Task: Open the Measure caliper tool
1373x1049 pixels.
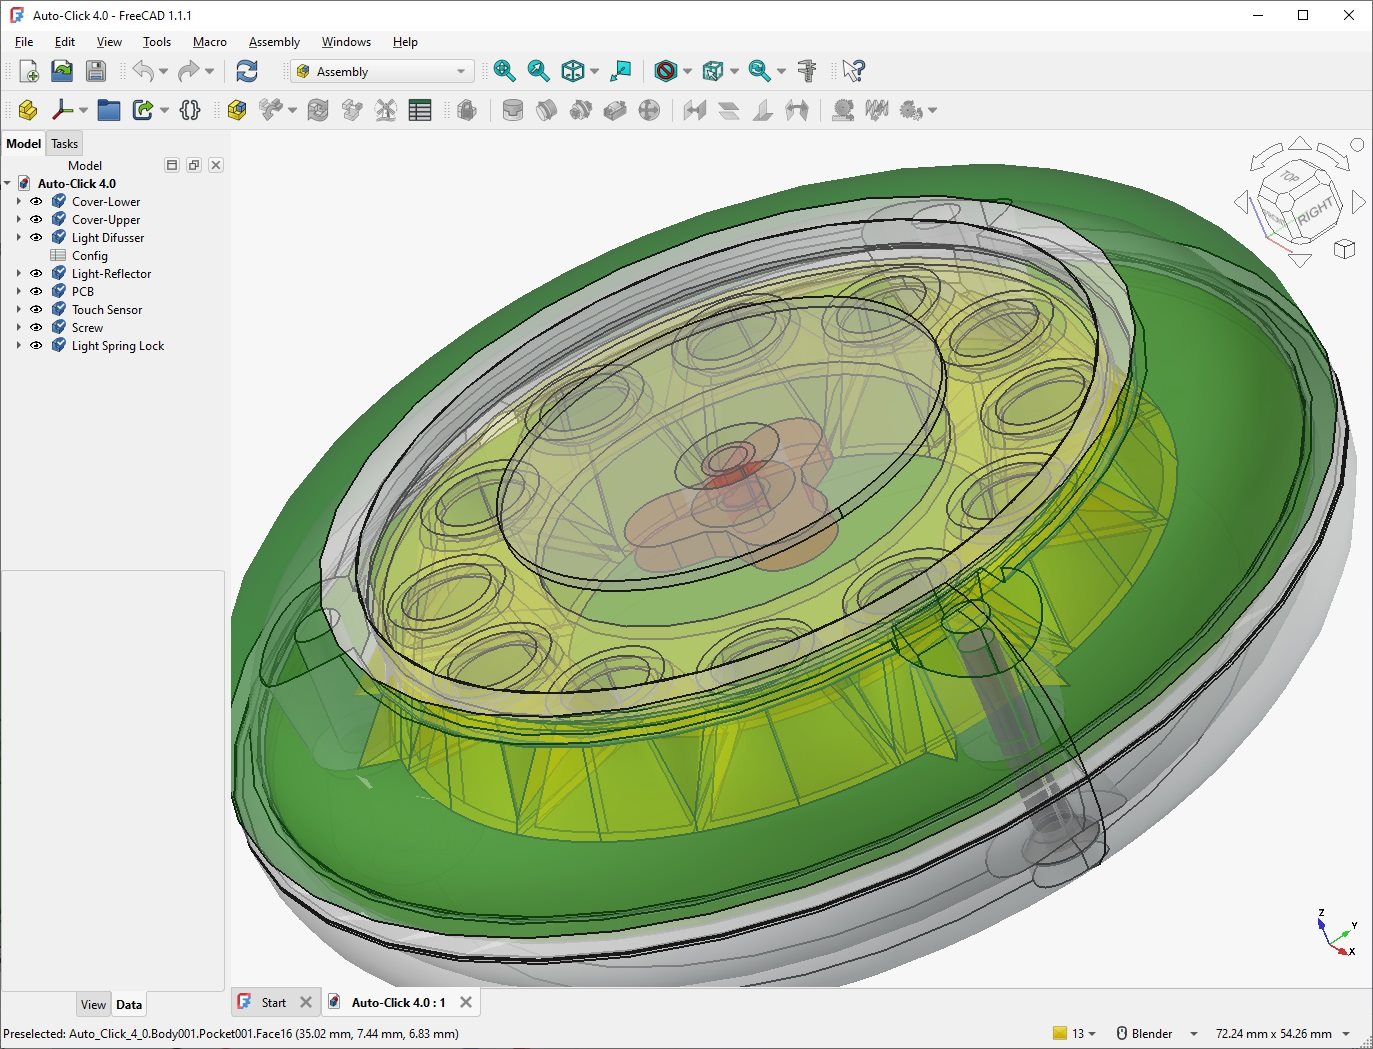Action: pos(807,71)
